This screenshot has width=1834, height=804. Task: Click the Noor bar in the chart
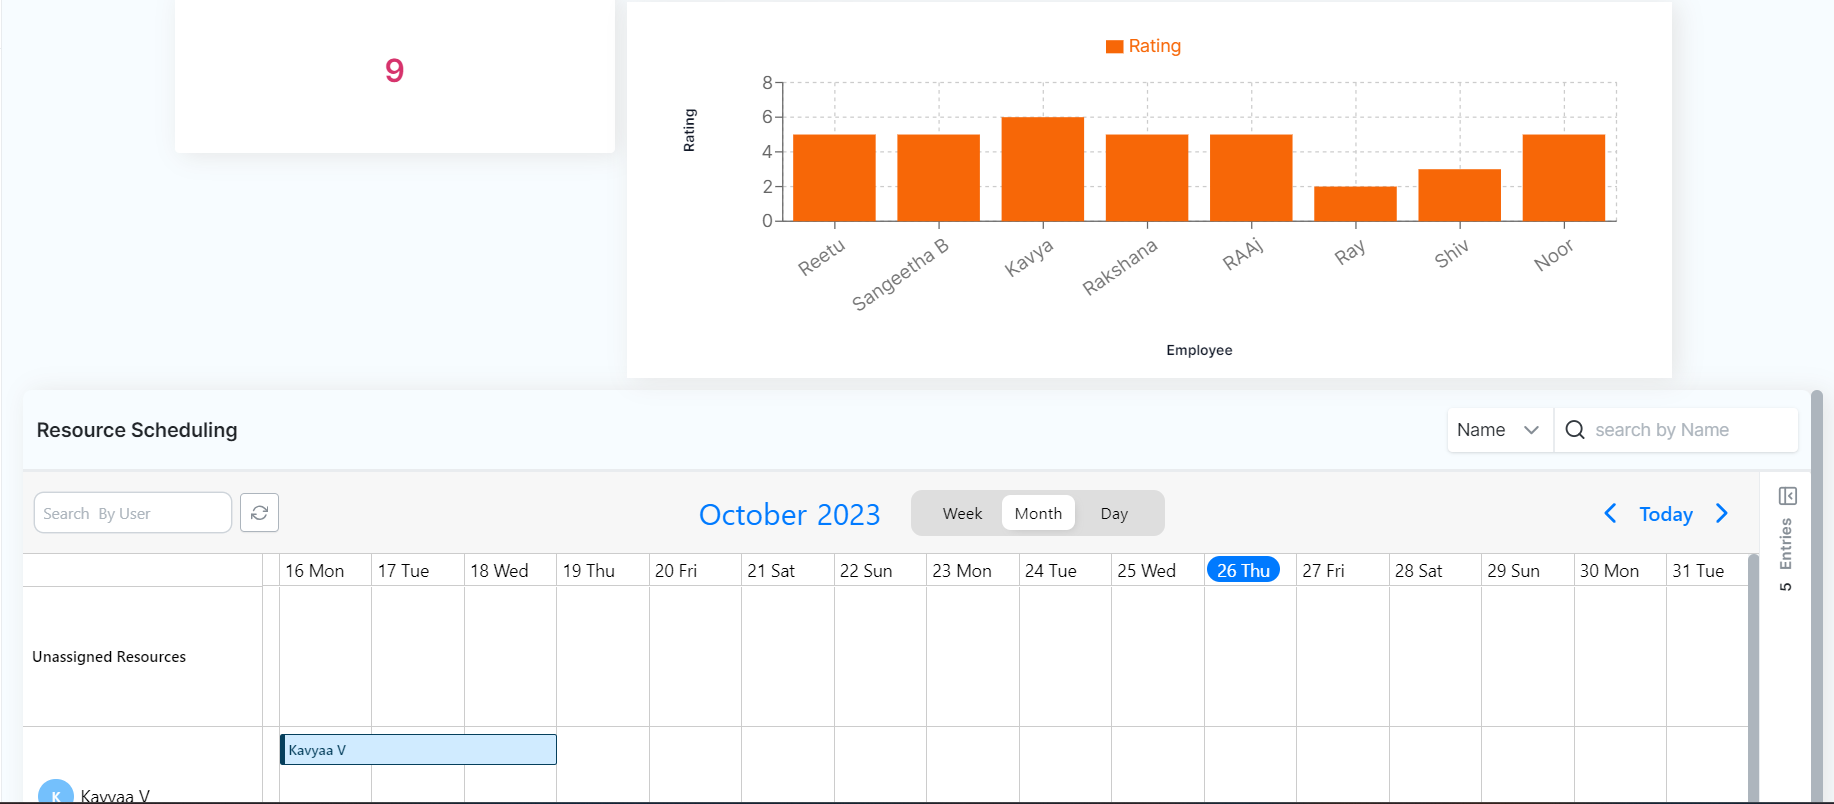(1564, 178)
